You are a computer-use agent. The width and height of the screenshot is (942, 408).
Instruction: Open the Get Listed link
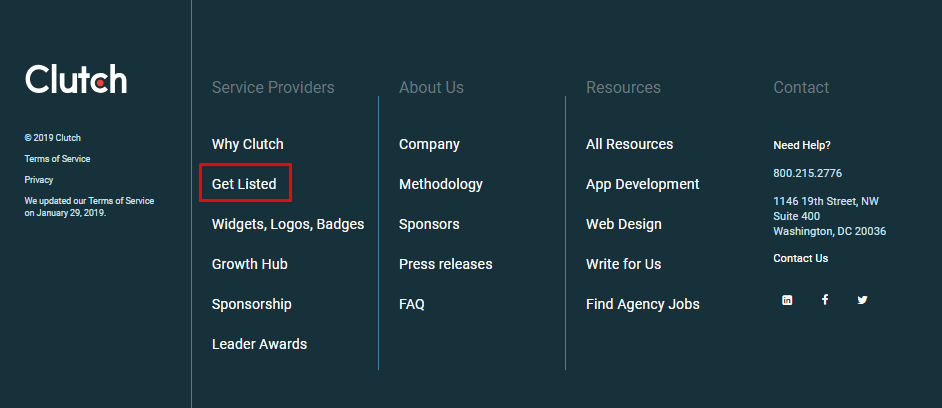(244, 184)
